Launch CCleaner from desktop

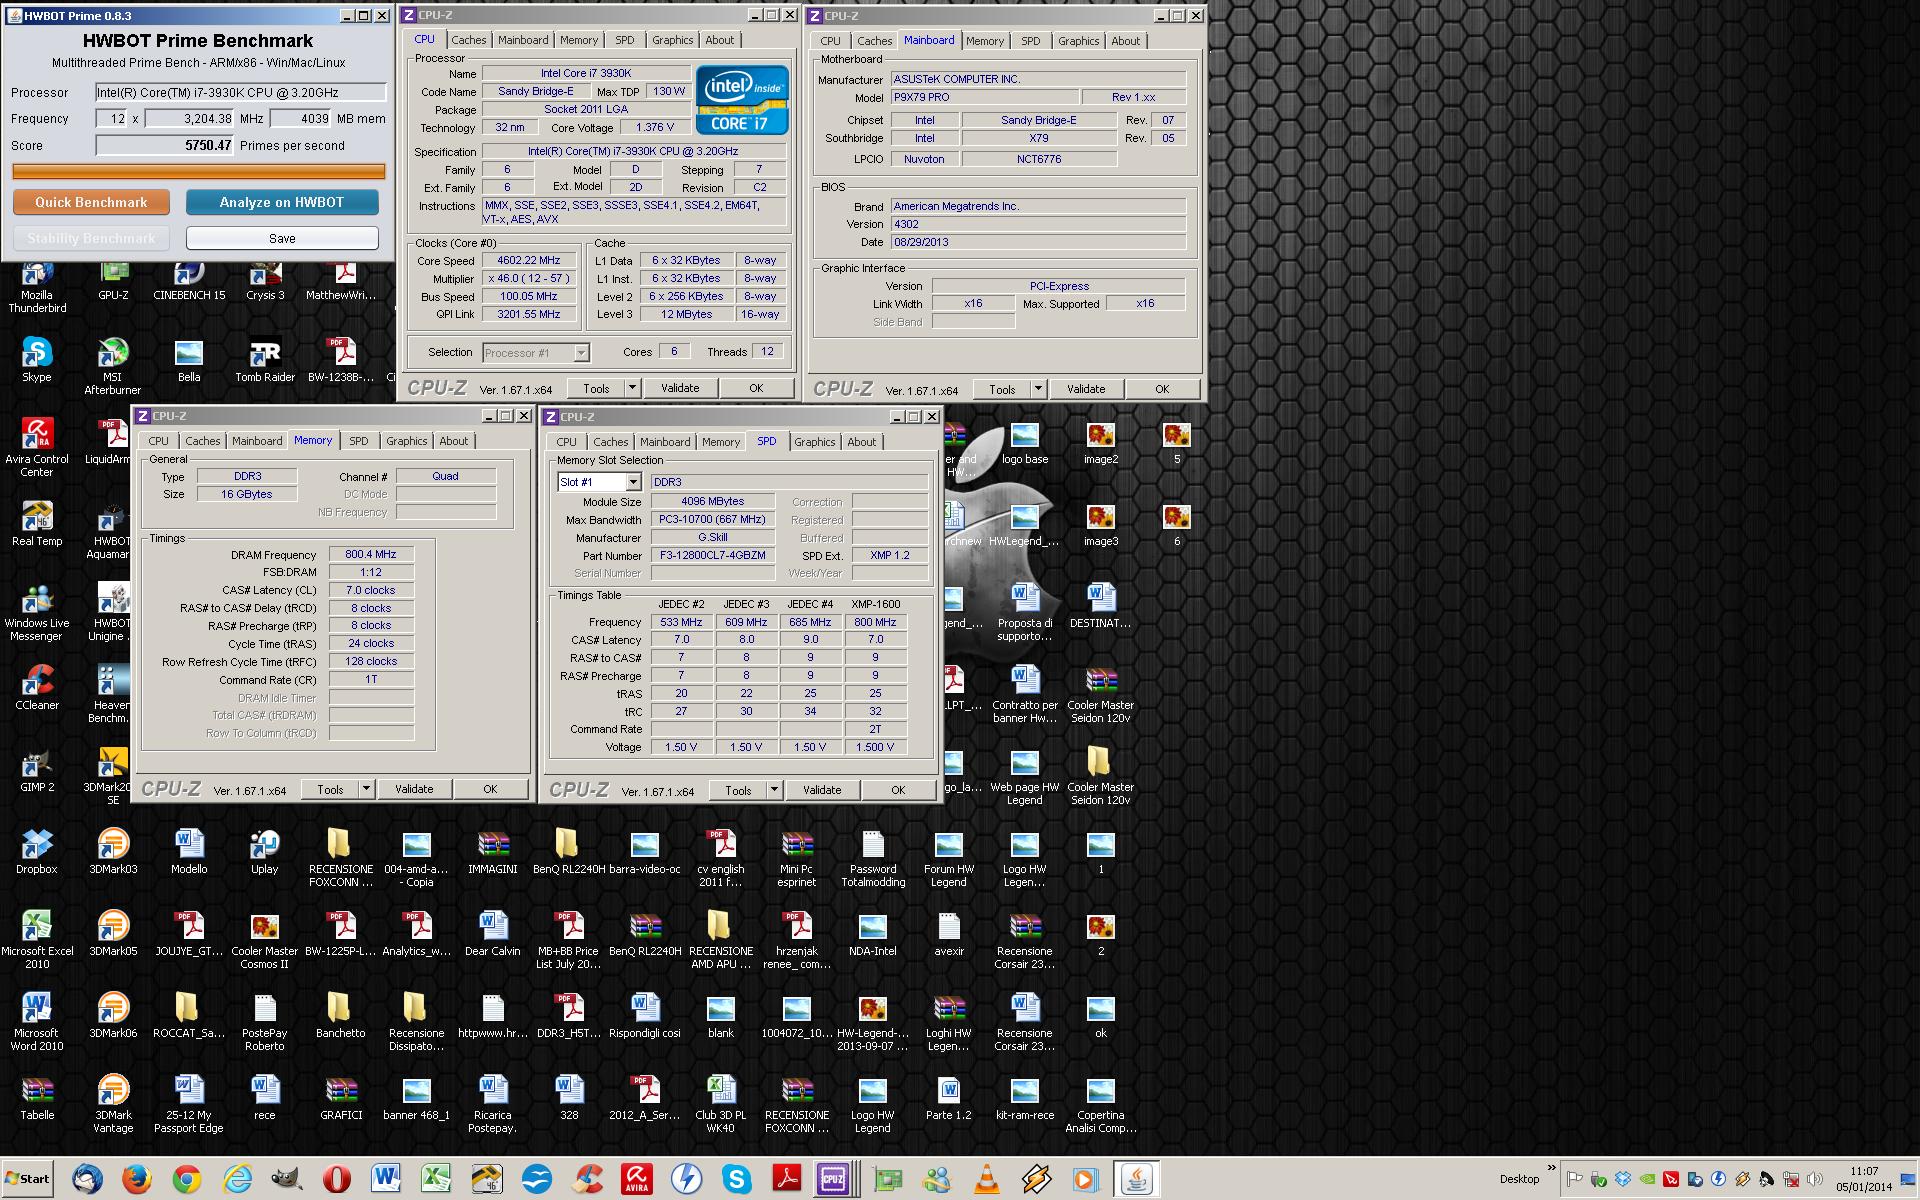[x=37, y=687]
